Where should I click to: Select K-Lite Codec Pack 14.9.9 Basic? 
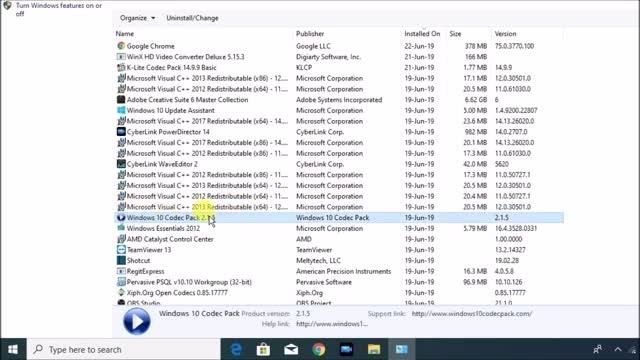[171, 67]
